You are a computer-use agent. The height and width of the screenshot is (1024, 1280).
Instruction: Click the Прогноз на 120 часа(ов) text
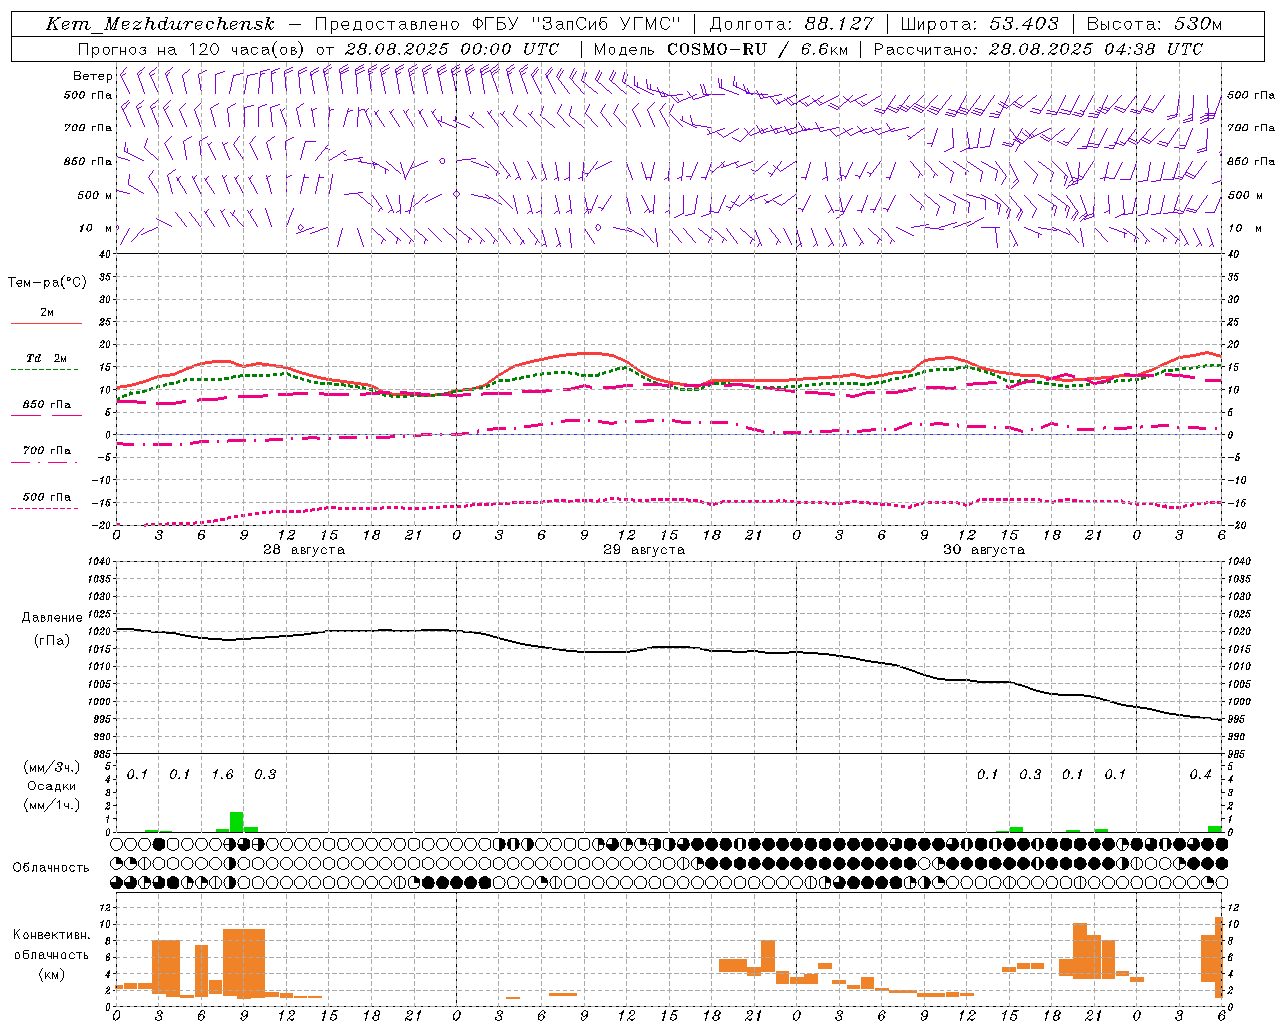(193, 49)
